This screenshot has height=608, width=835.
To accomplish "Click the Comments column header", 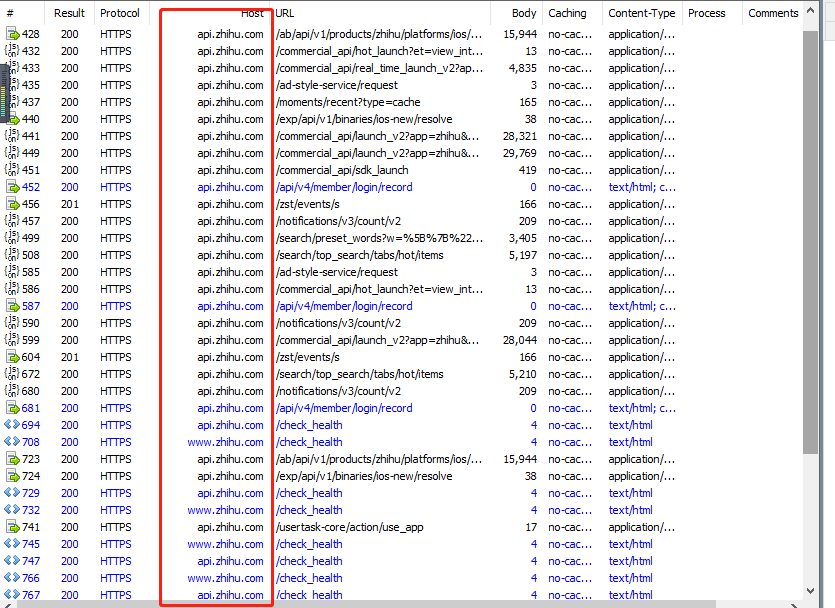I will click(x=772, y=13).
